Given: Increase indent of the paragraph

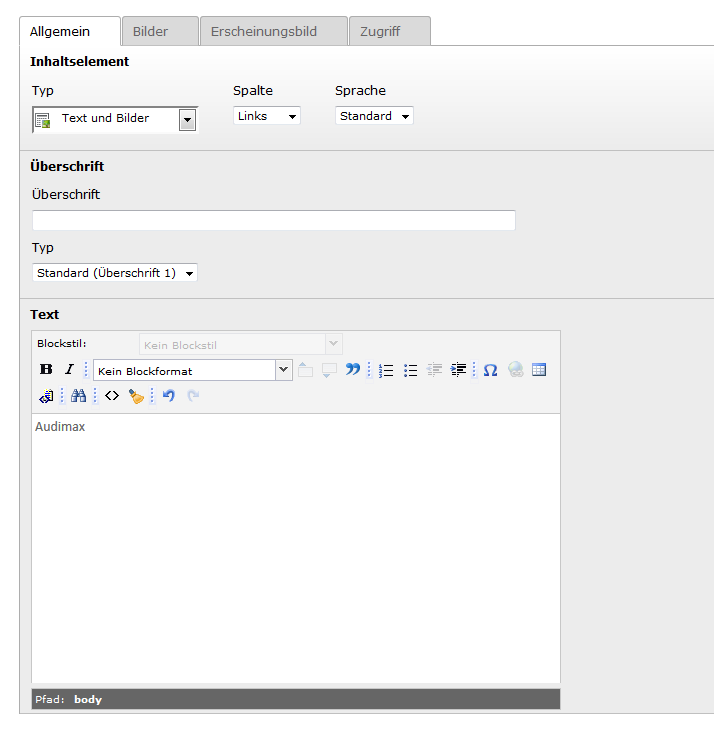Looking at the screenshot, I should point(458,370).
